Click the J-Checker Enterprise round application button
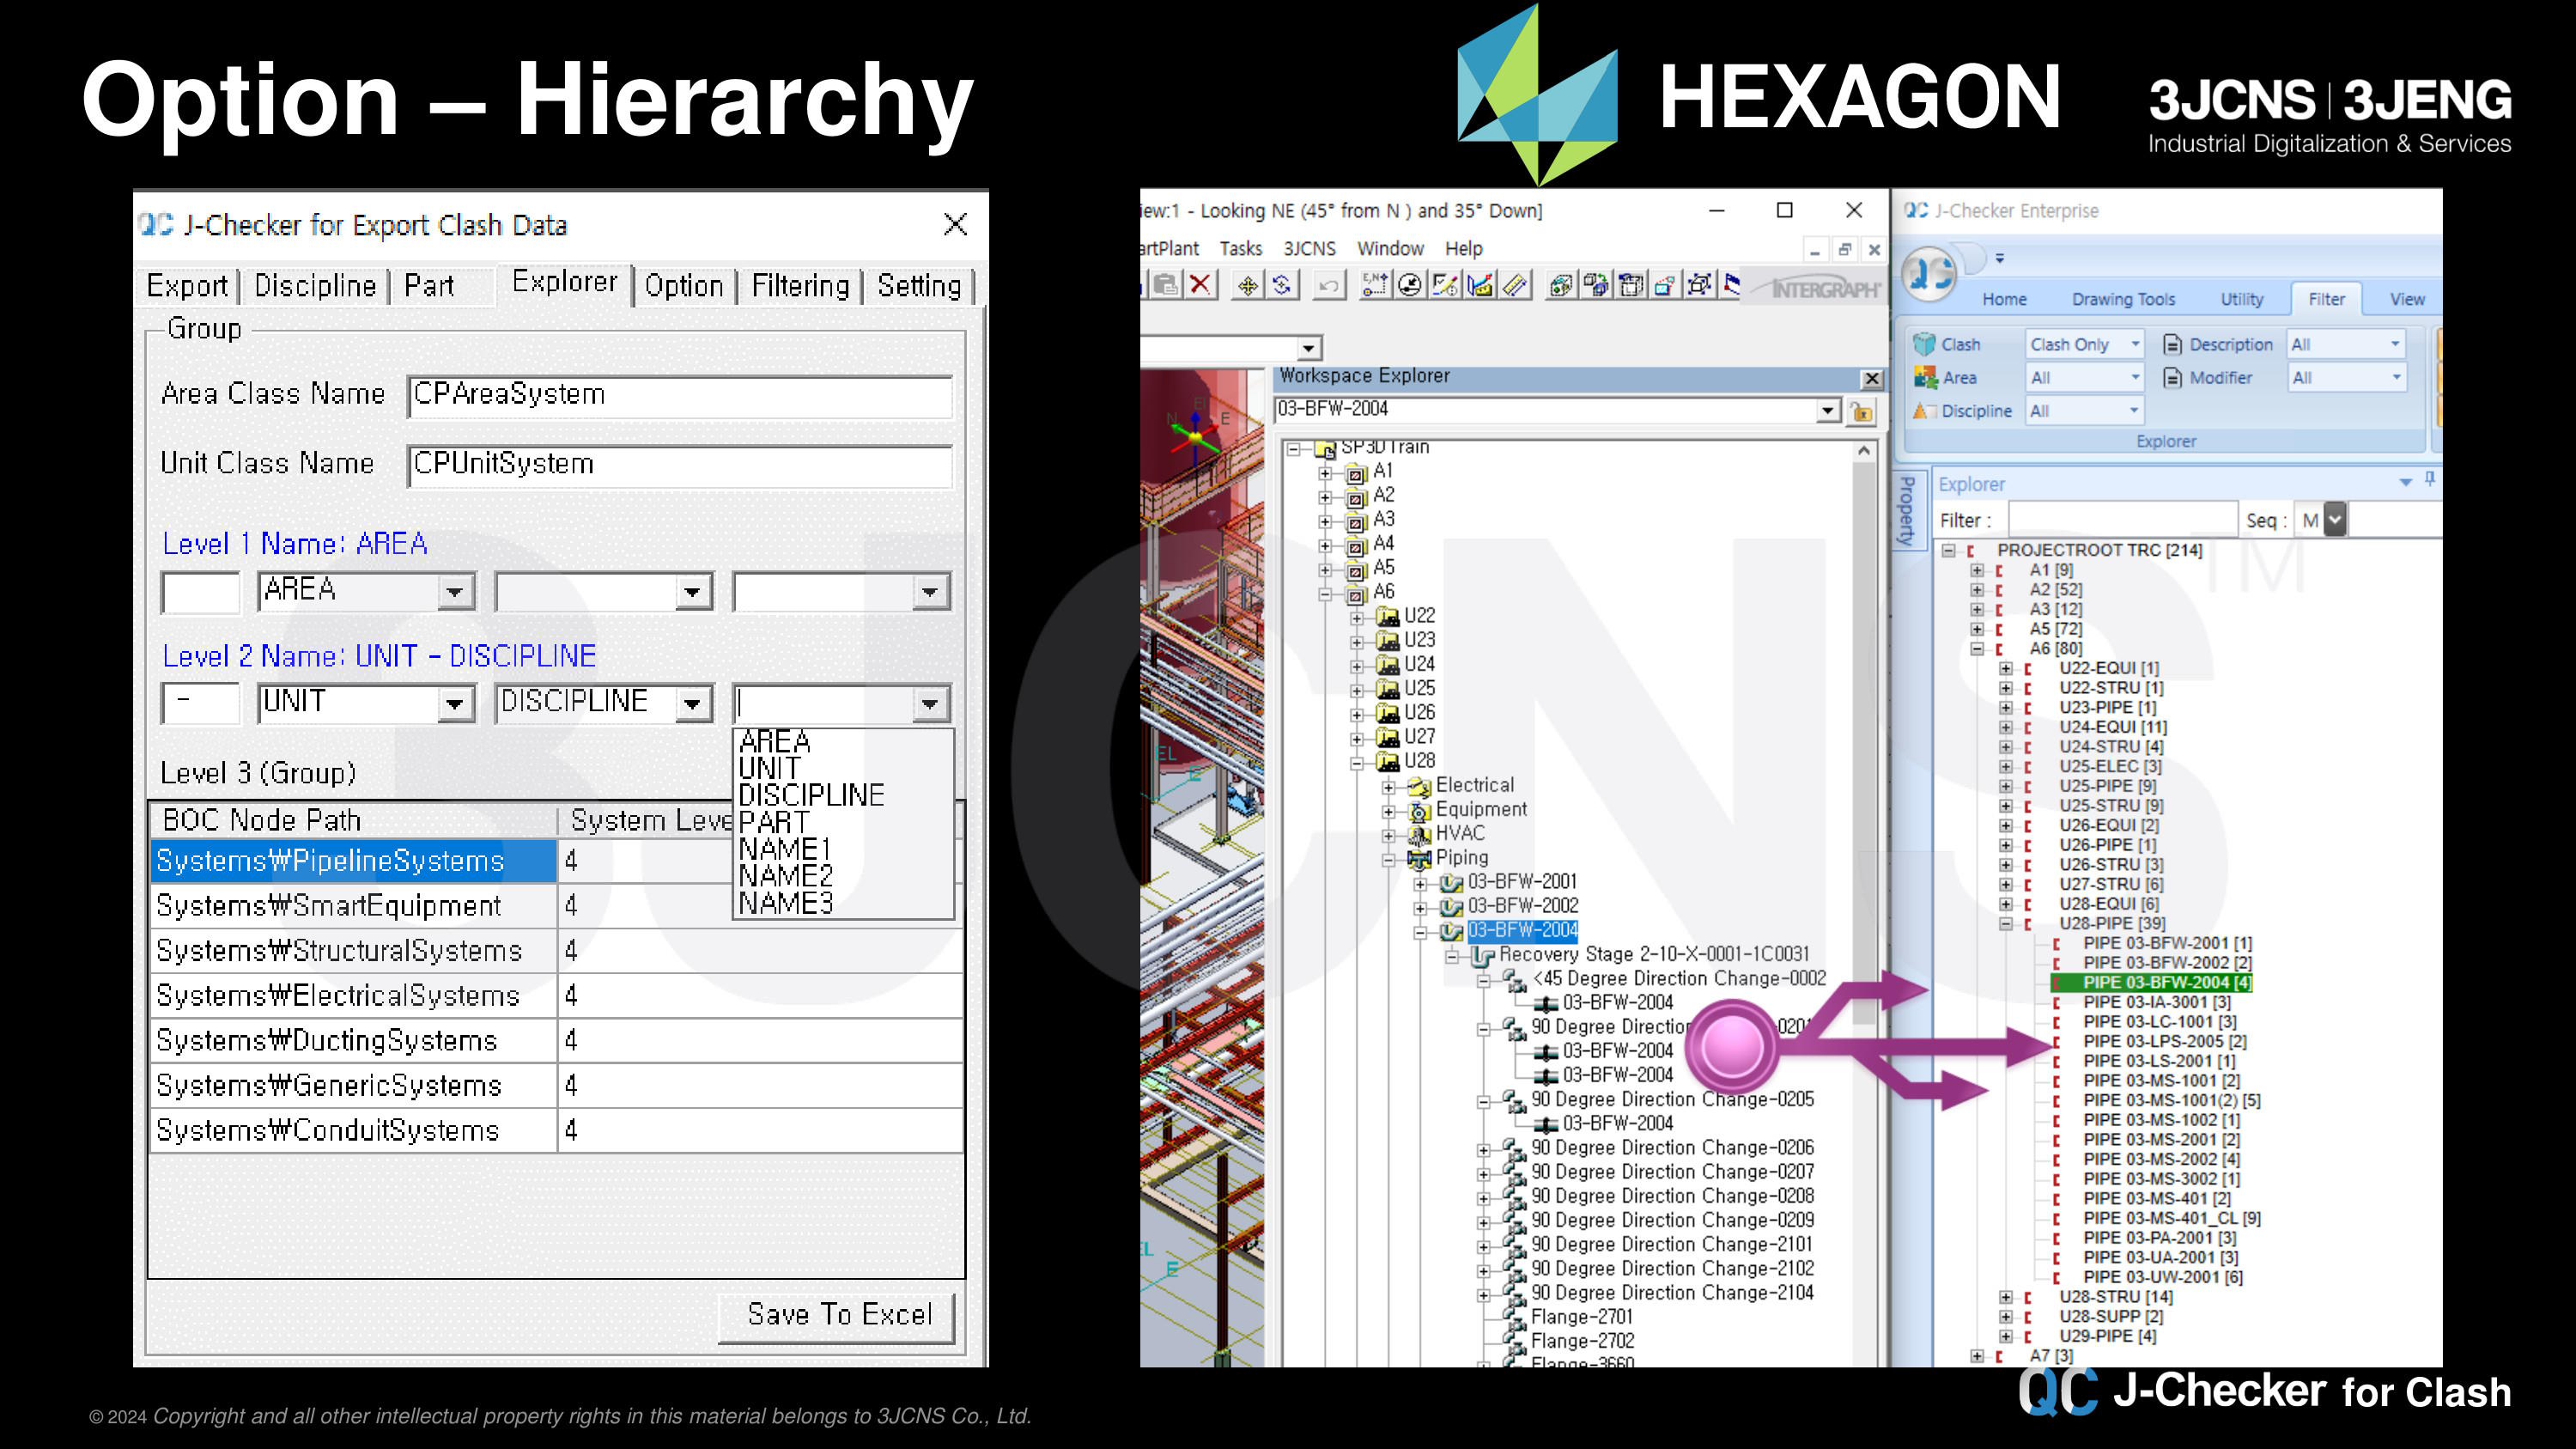 pos(1928,273)
